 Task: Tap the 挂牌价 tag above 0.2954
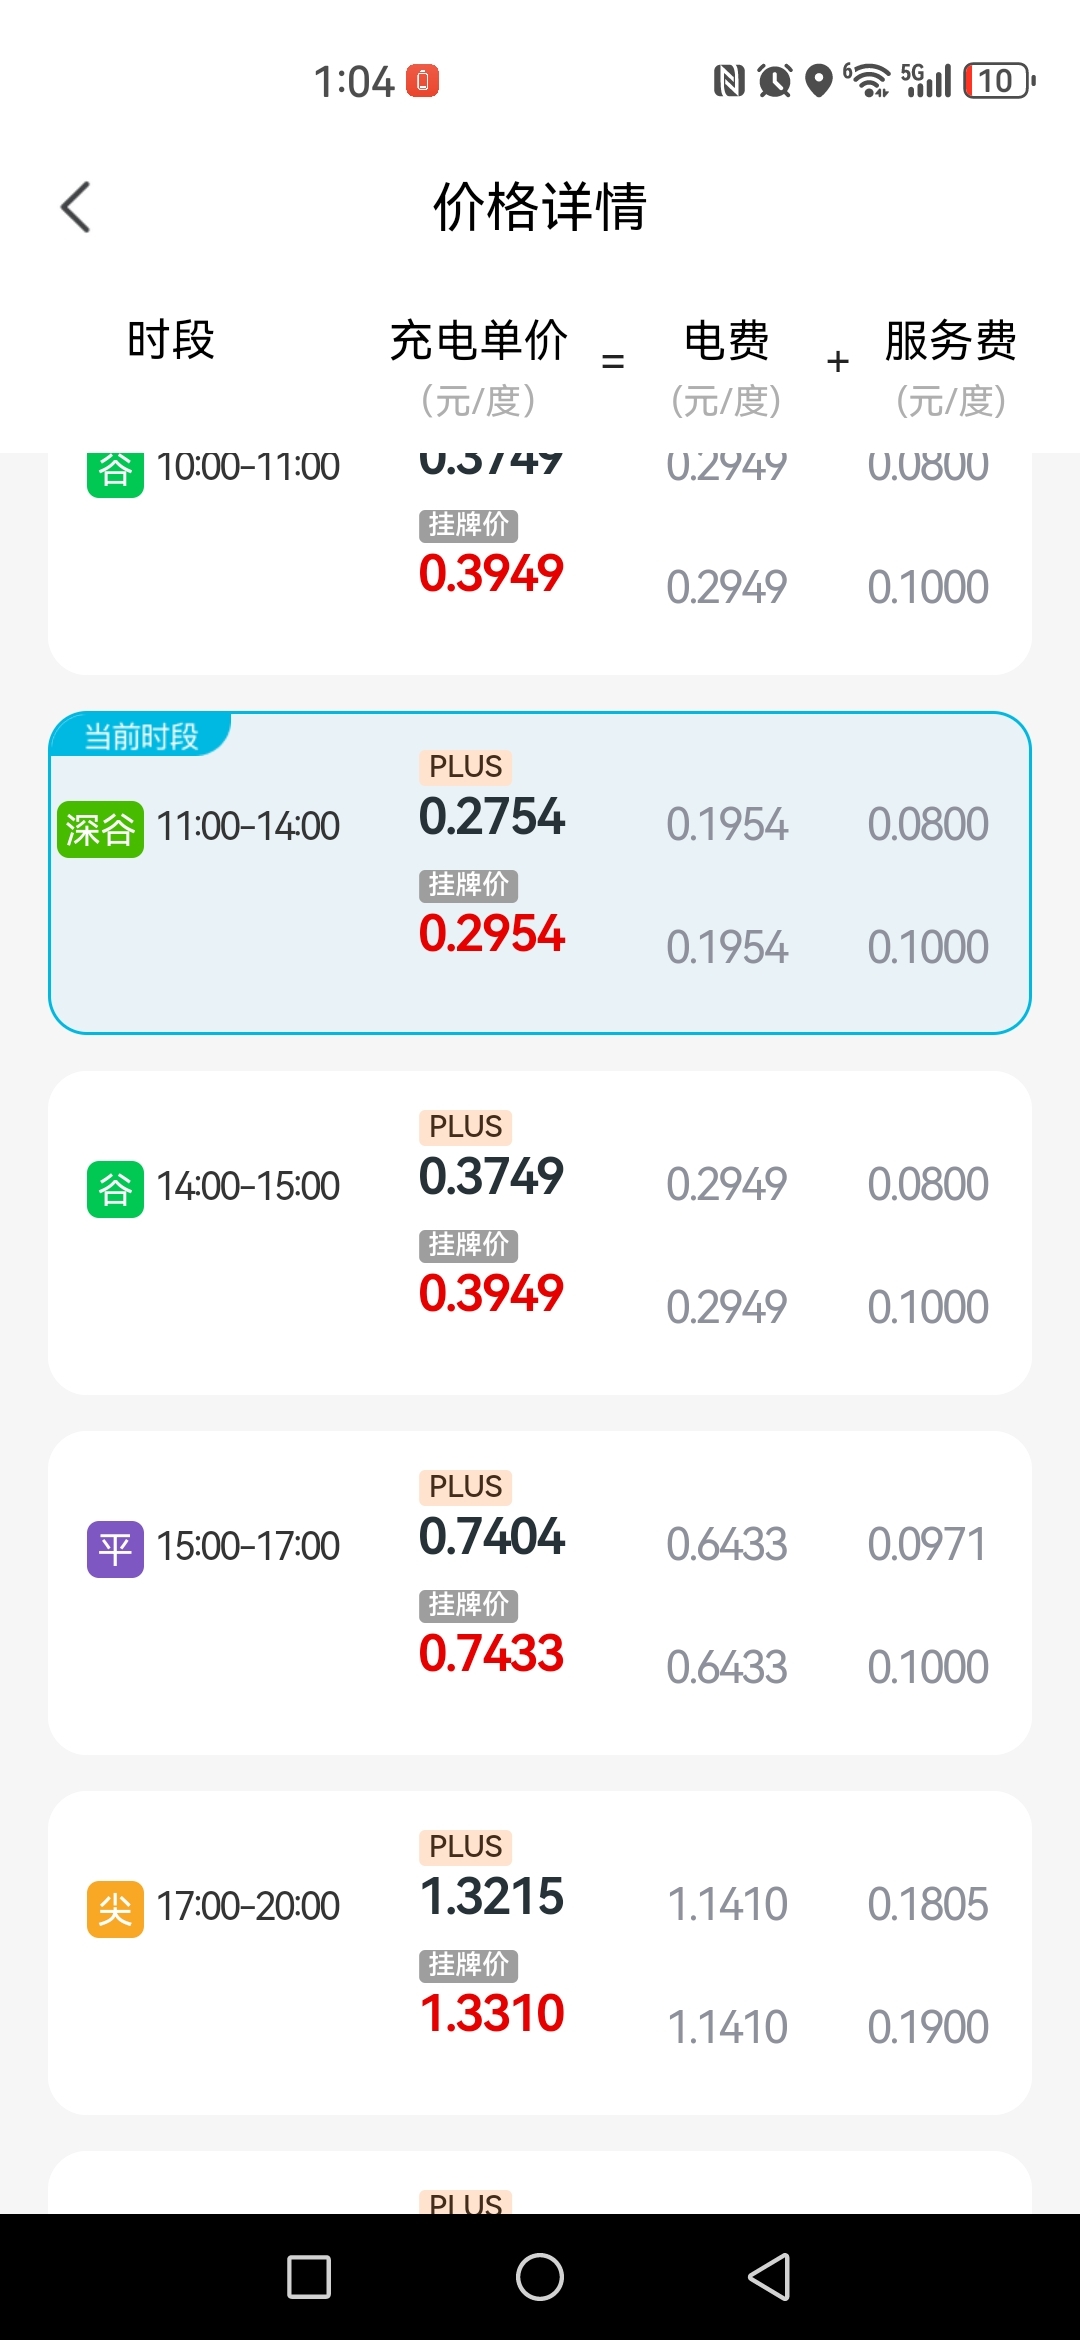pyautogui.click(x=468, y=885)
